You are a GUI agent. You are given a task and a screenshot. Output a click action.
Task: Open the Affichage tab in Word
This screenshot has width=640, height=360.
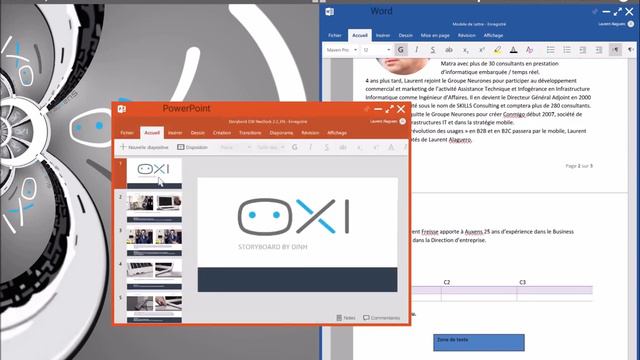click(493, 36)
